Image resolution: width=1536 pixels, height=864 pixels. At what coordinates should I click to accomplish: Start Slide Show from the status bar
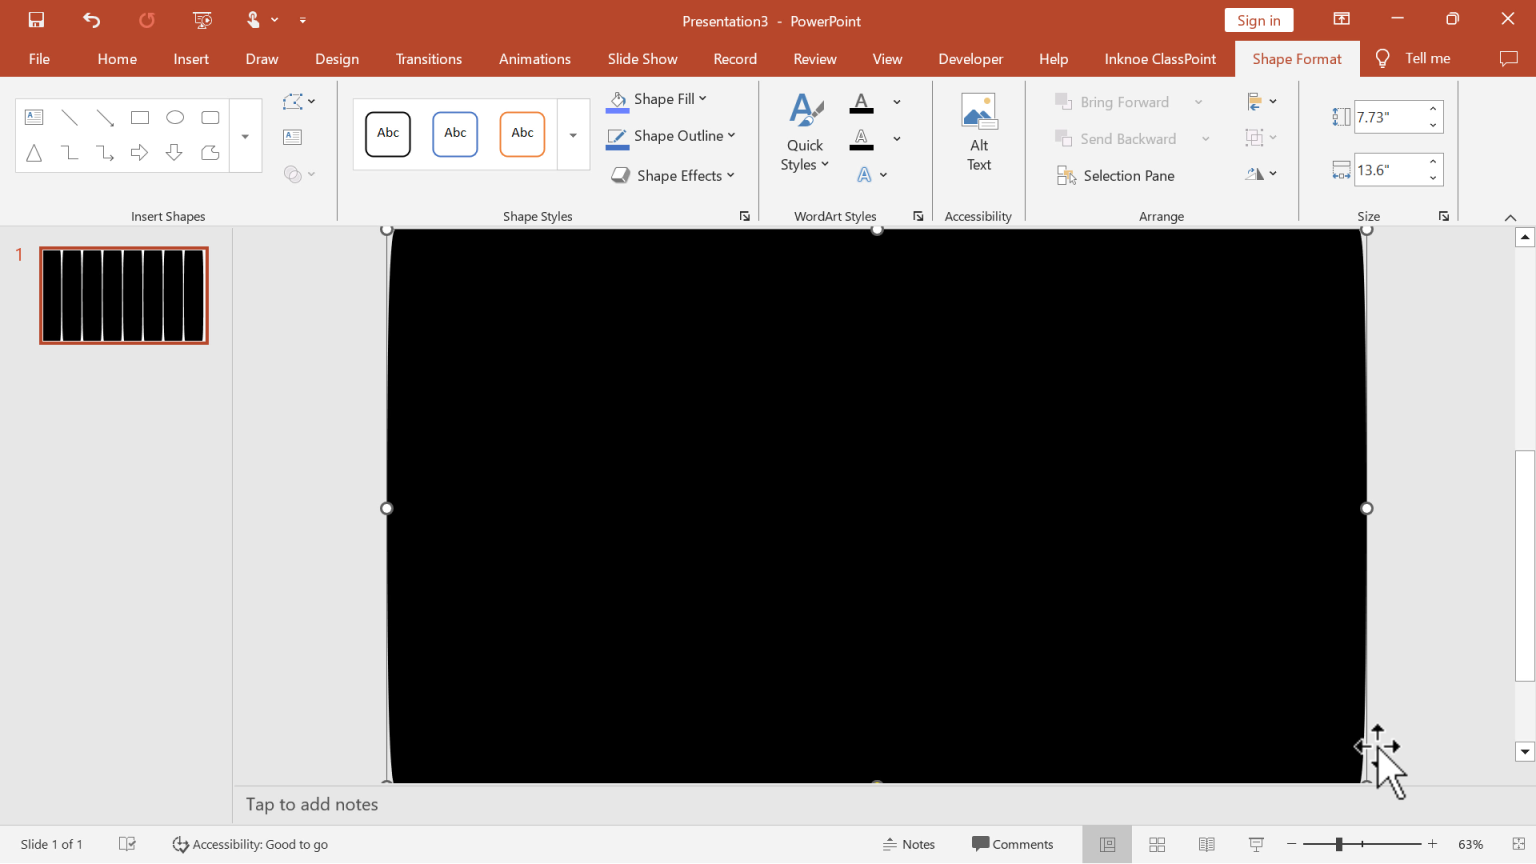click(x=1255, y=844)
